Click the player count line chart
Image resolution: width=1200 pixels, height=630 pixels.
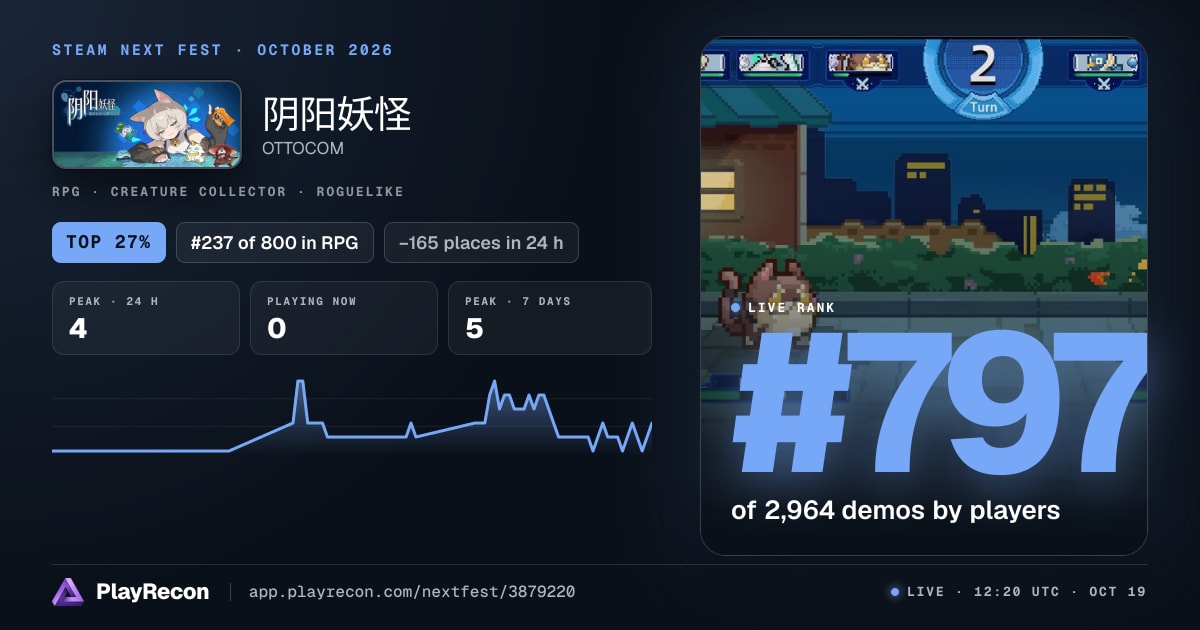click(352, 417)
